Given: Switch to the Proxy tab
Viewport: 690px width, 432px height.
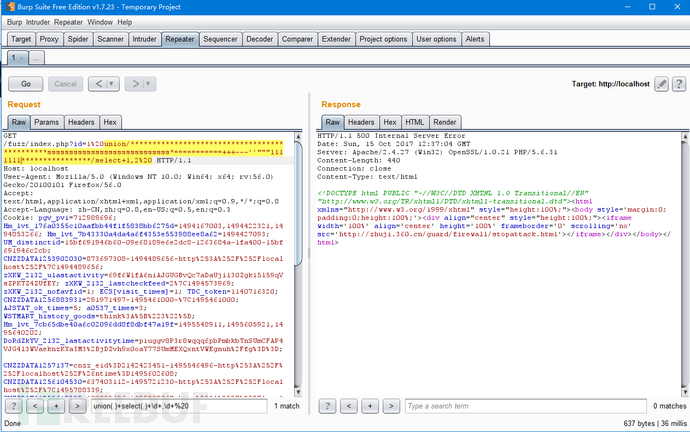Looking at the screenshot, I should [49, 39].
